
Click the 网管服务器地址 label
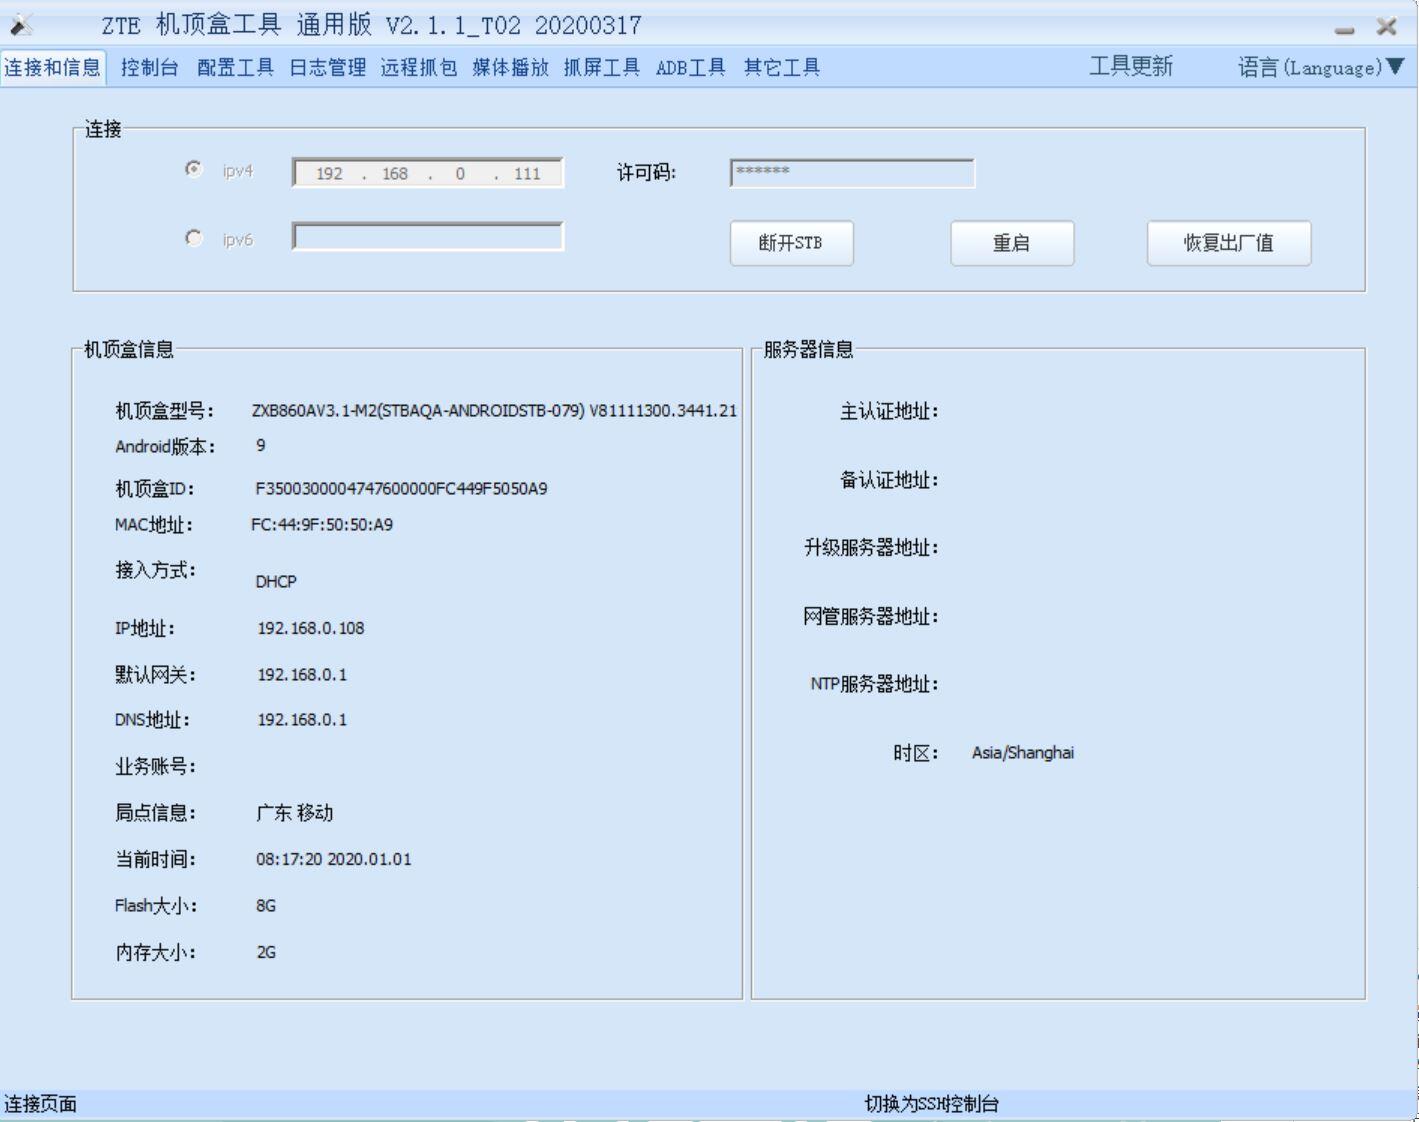tap(871, 617)
